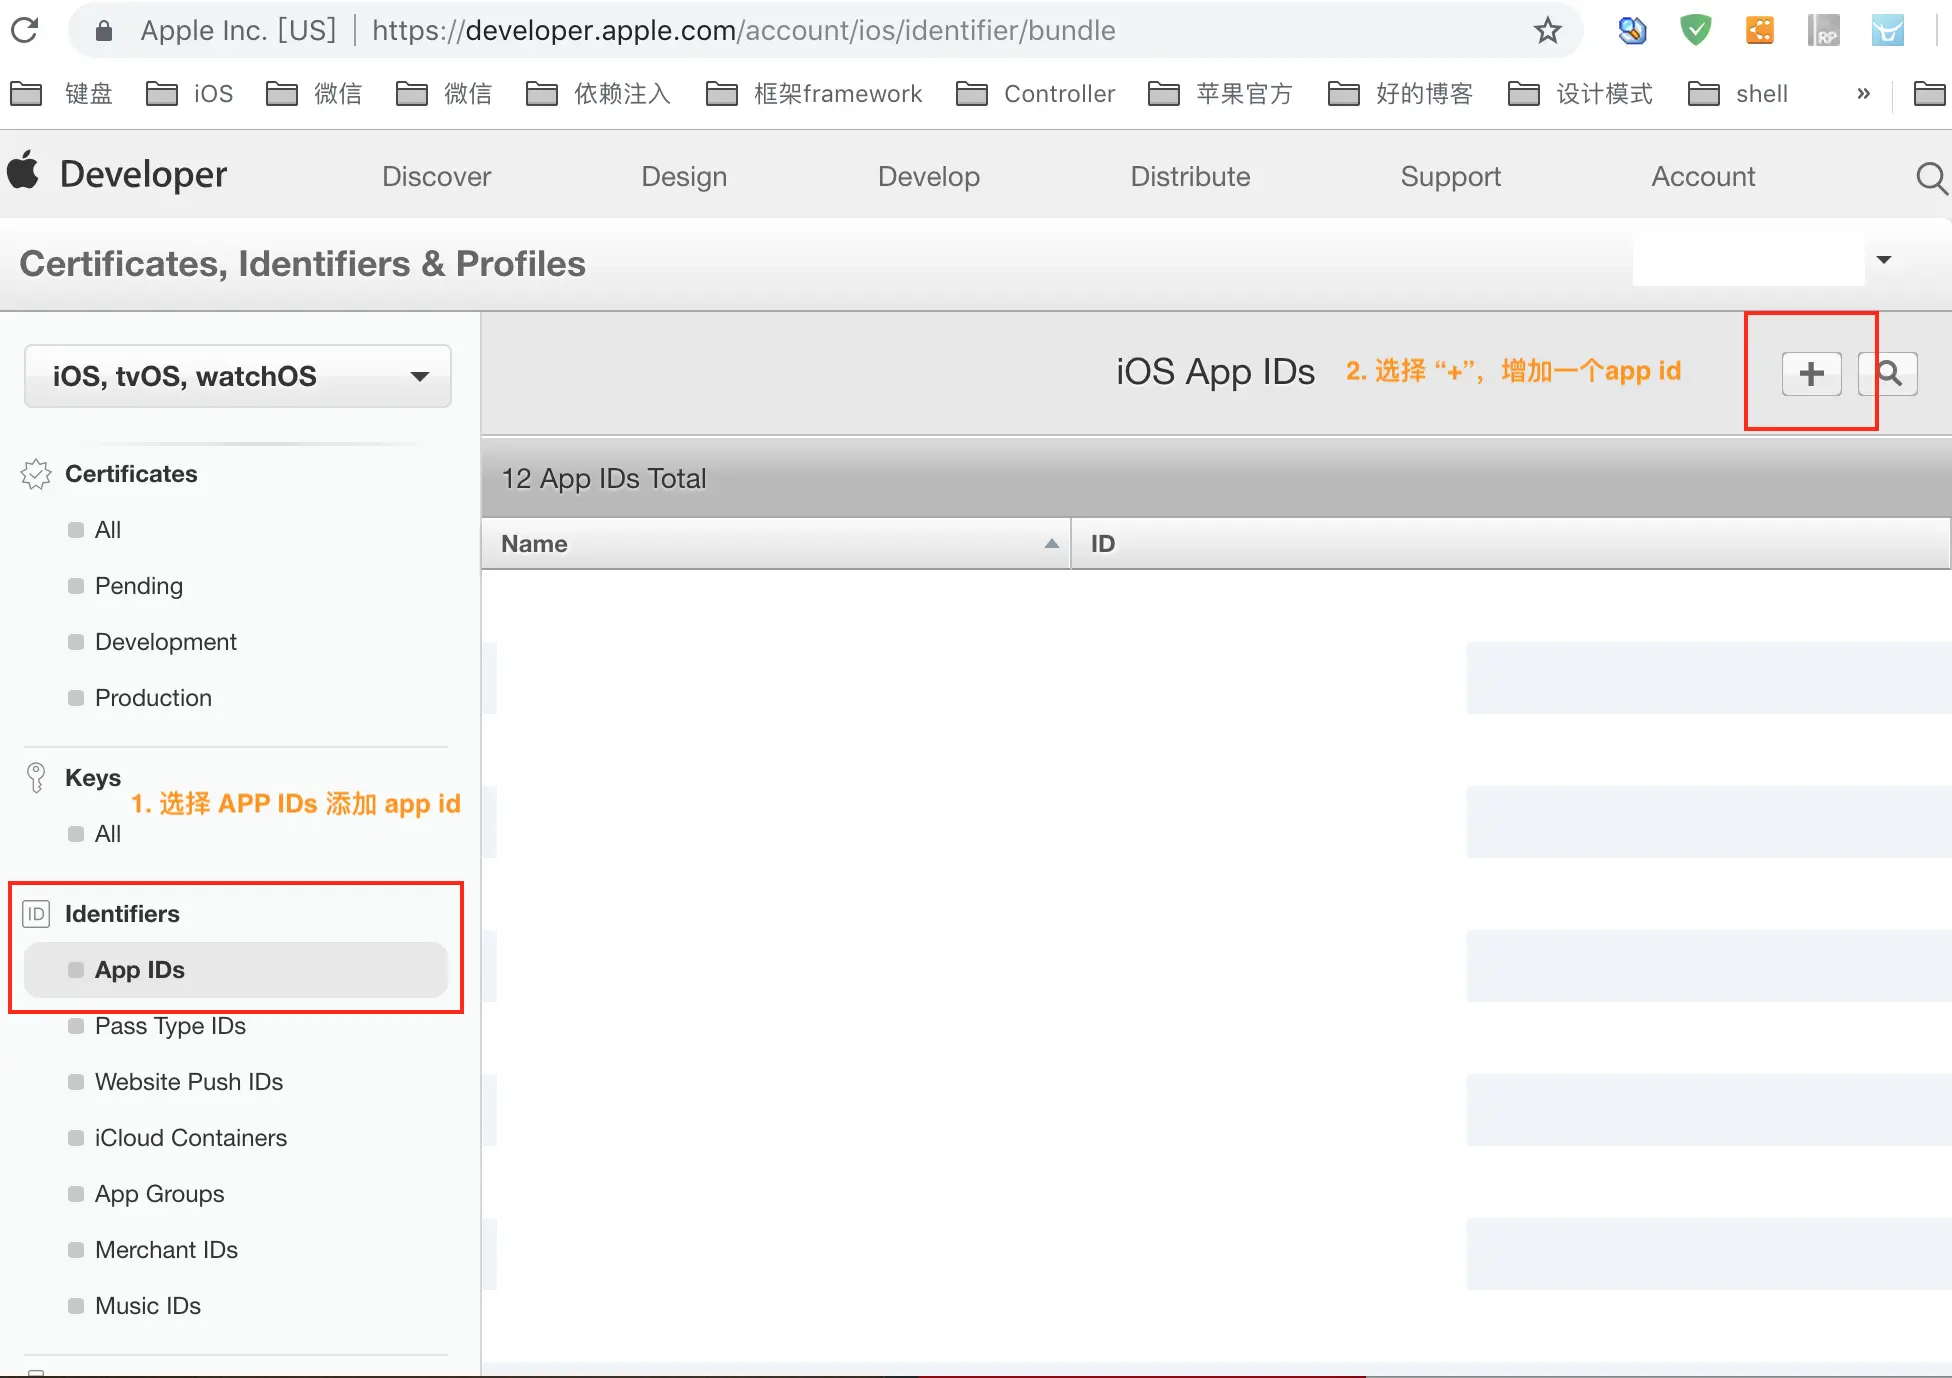Select Pass Type IDs in sidebar

tap(170, 1026)
